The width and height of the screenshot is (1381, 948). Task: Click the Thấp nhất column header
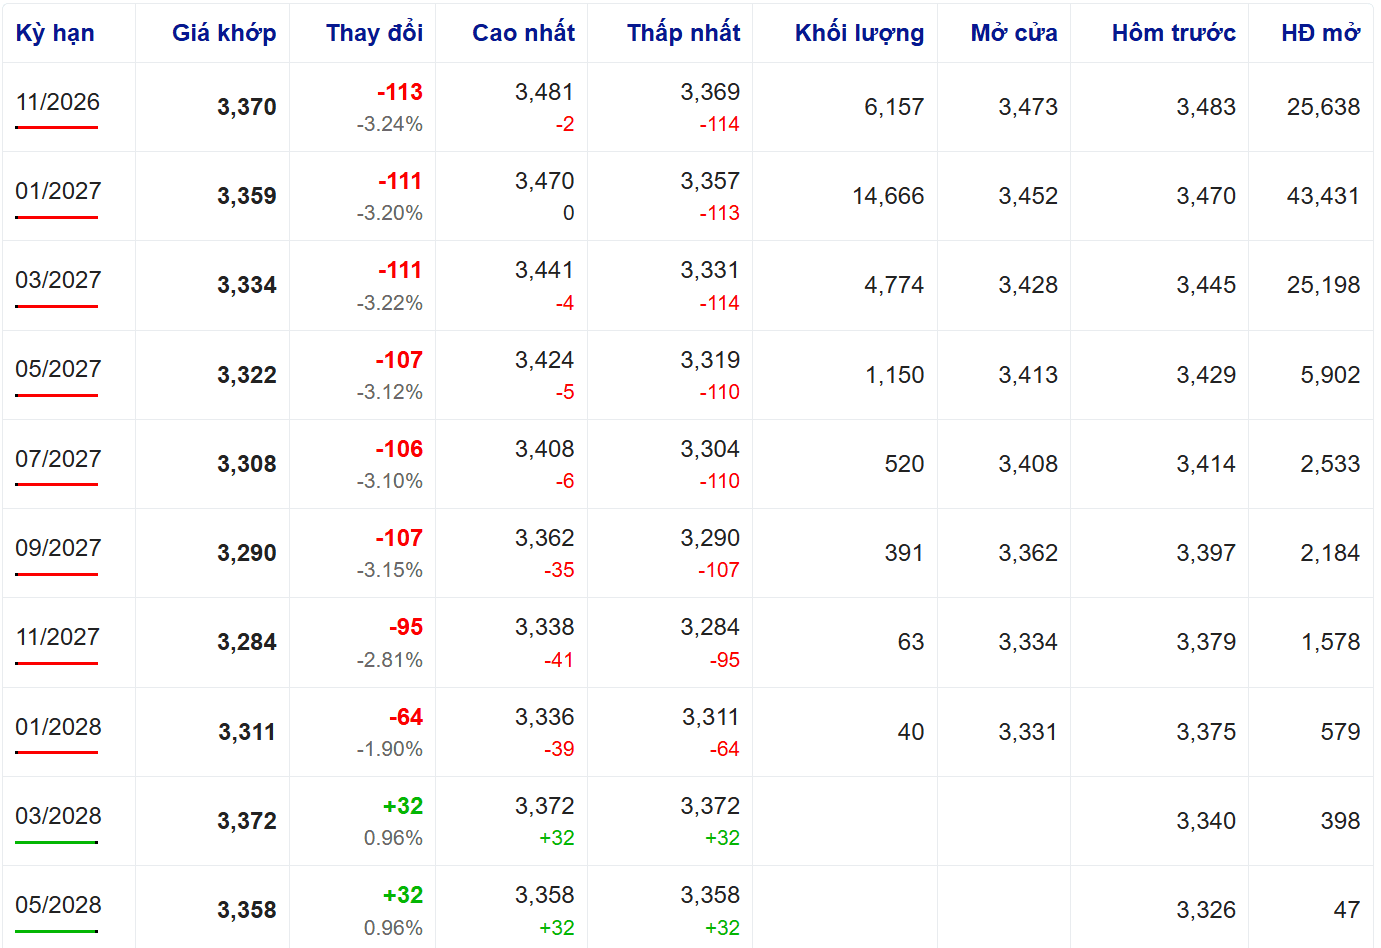pos(683,33)
